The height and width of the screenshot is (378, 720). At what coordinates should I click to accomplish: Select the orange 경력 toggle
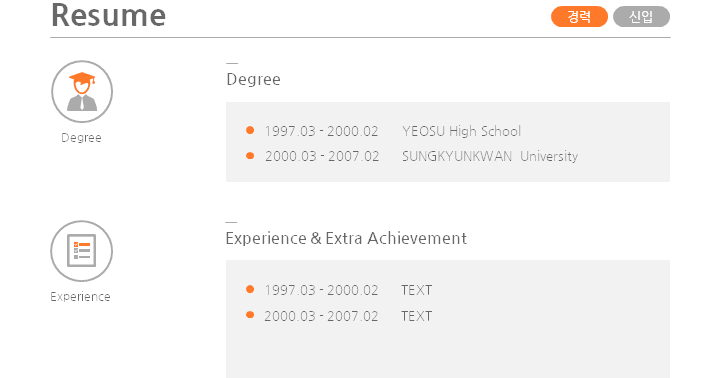click(x=579, y=17)
